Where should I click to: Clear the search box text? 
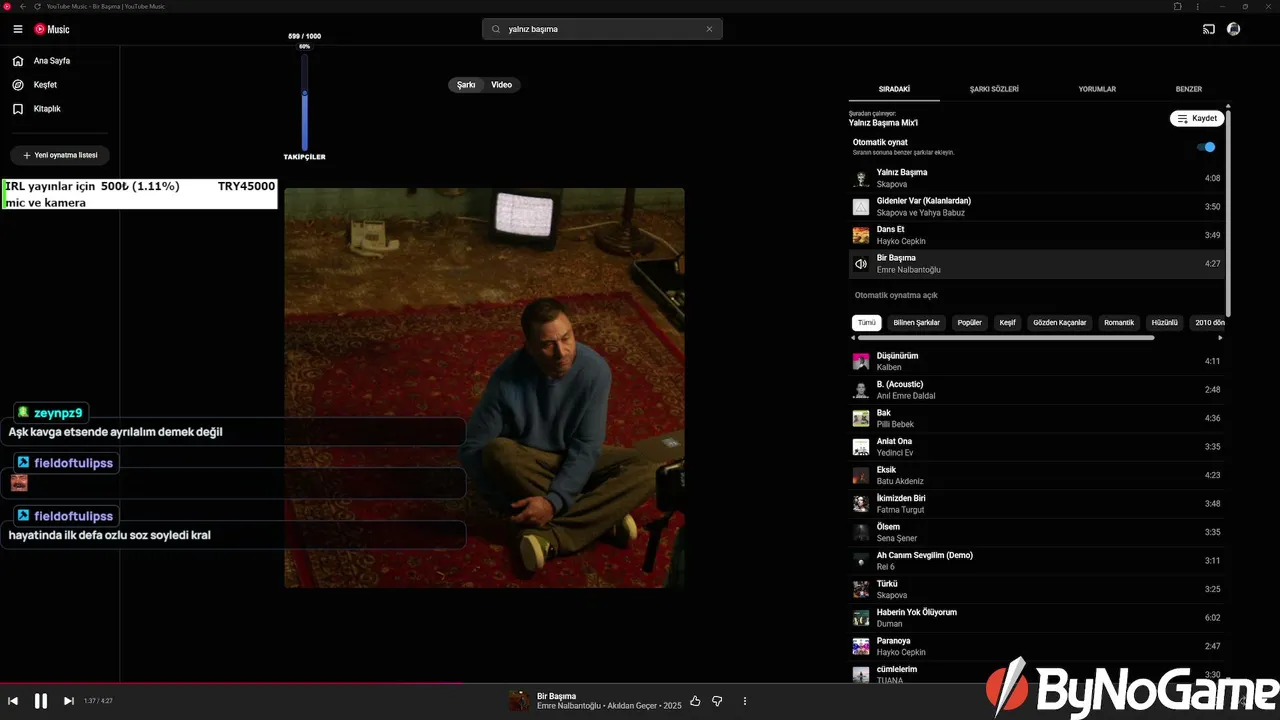709,29
